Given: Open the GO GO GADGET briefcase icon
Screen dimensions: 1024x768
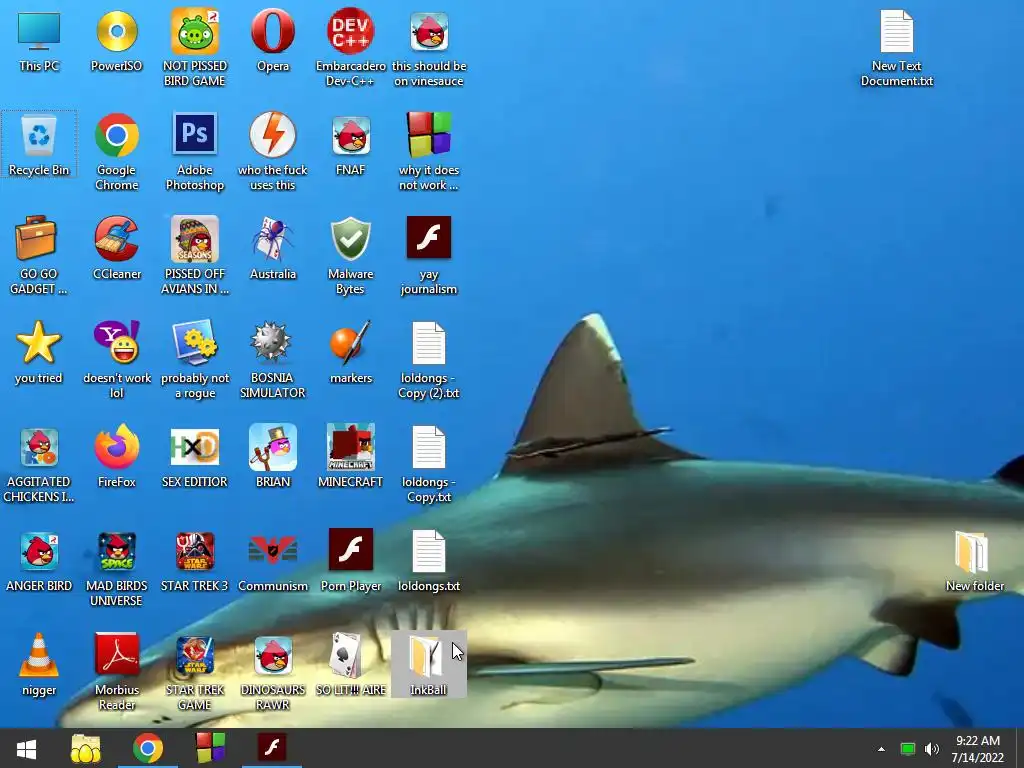Looking at the screenshot, I should click(39, 255).
